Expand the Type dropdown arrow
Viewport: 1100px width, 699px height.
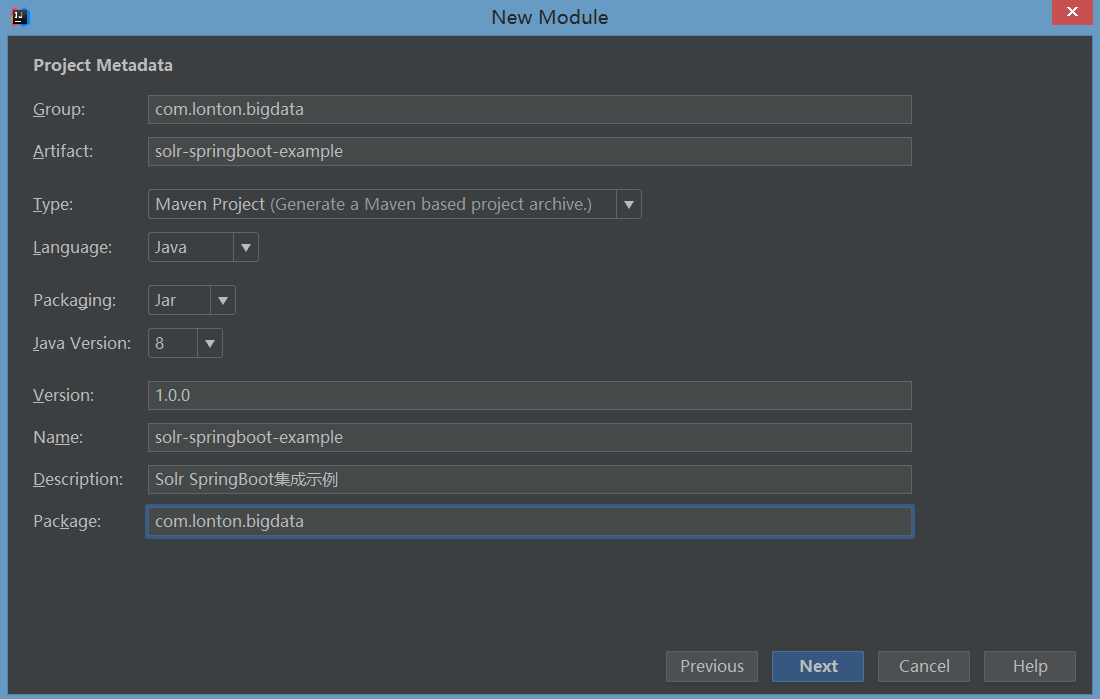coord(628,205)
